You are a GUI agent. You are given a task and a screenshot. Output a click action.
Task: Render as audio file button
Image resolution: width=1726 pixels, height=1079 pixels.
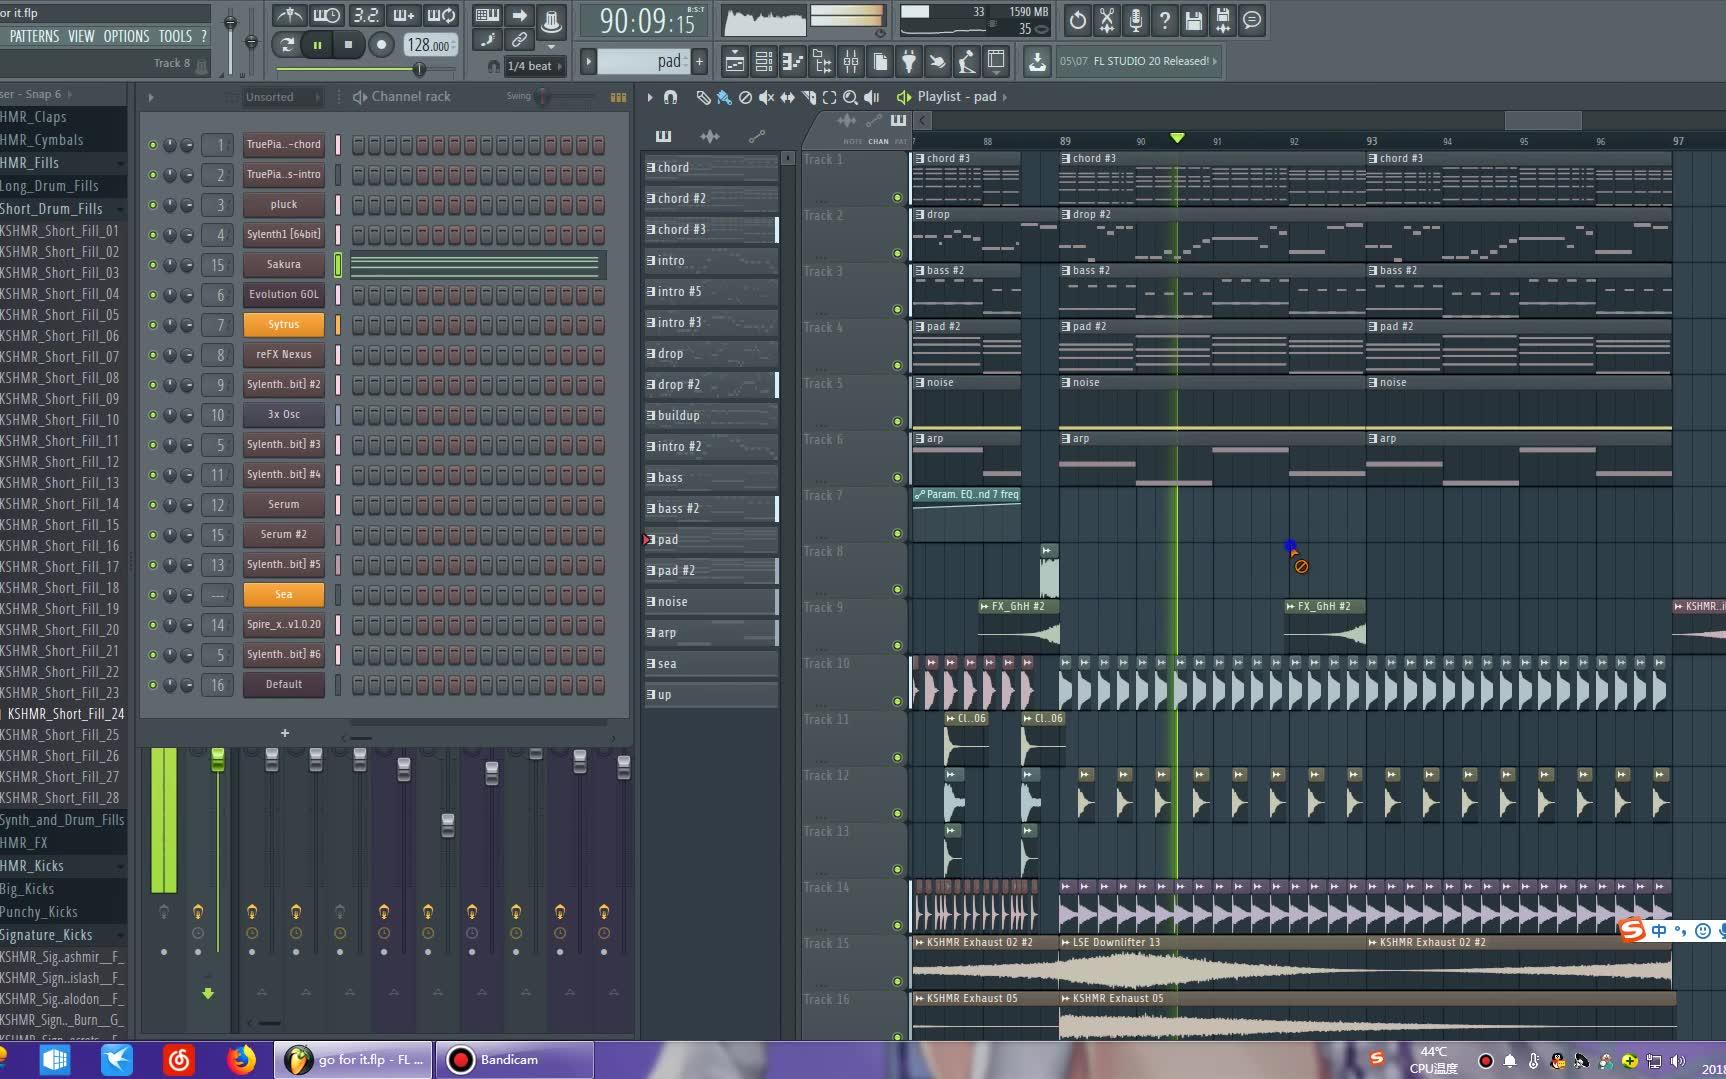click(x=1222, y=20)
